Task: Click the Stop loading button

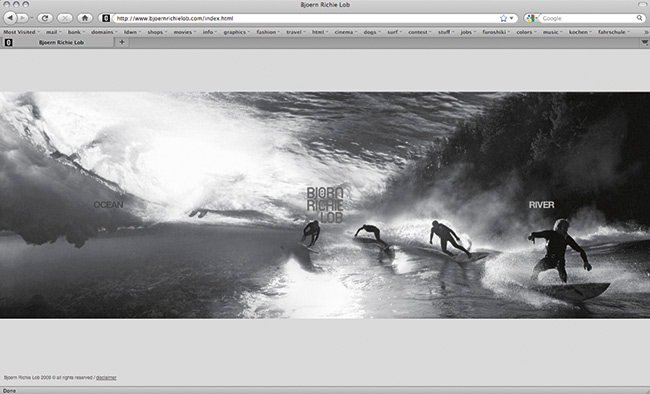Action: (65, 18)
